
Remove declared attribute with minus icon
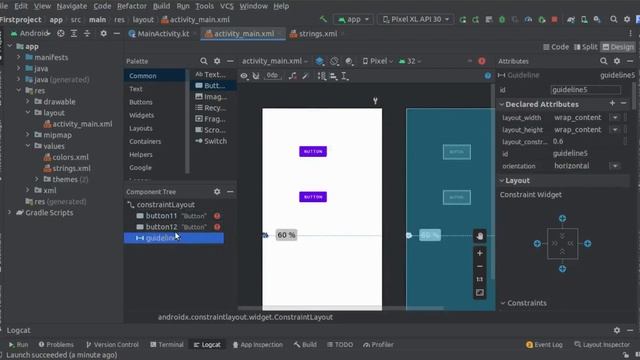coord(623,103)
